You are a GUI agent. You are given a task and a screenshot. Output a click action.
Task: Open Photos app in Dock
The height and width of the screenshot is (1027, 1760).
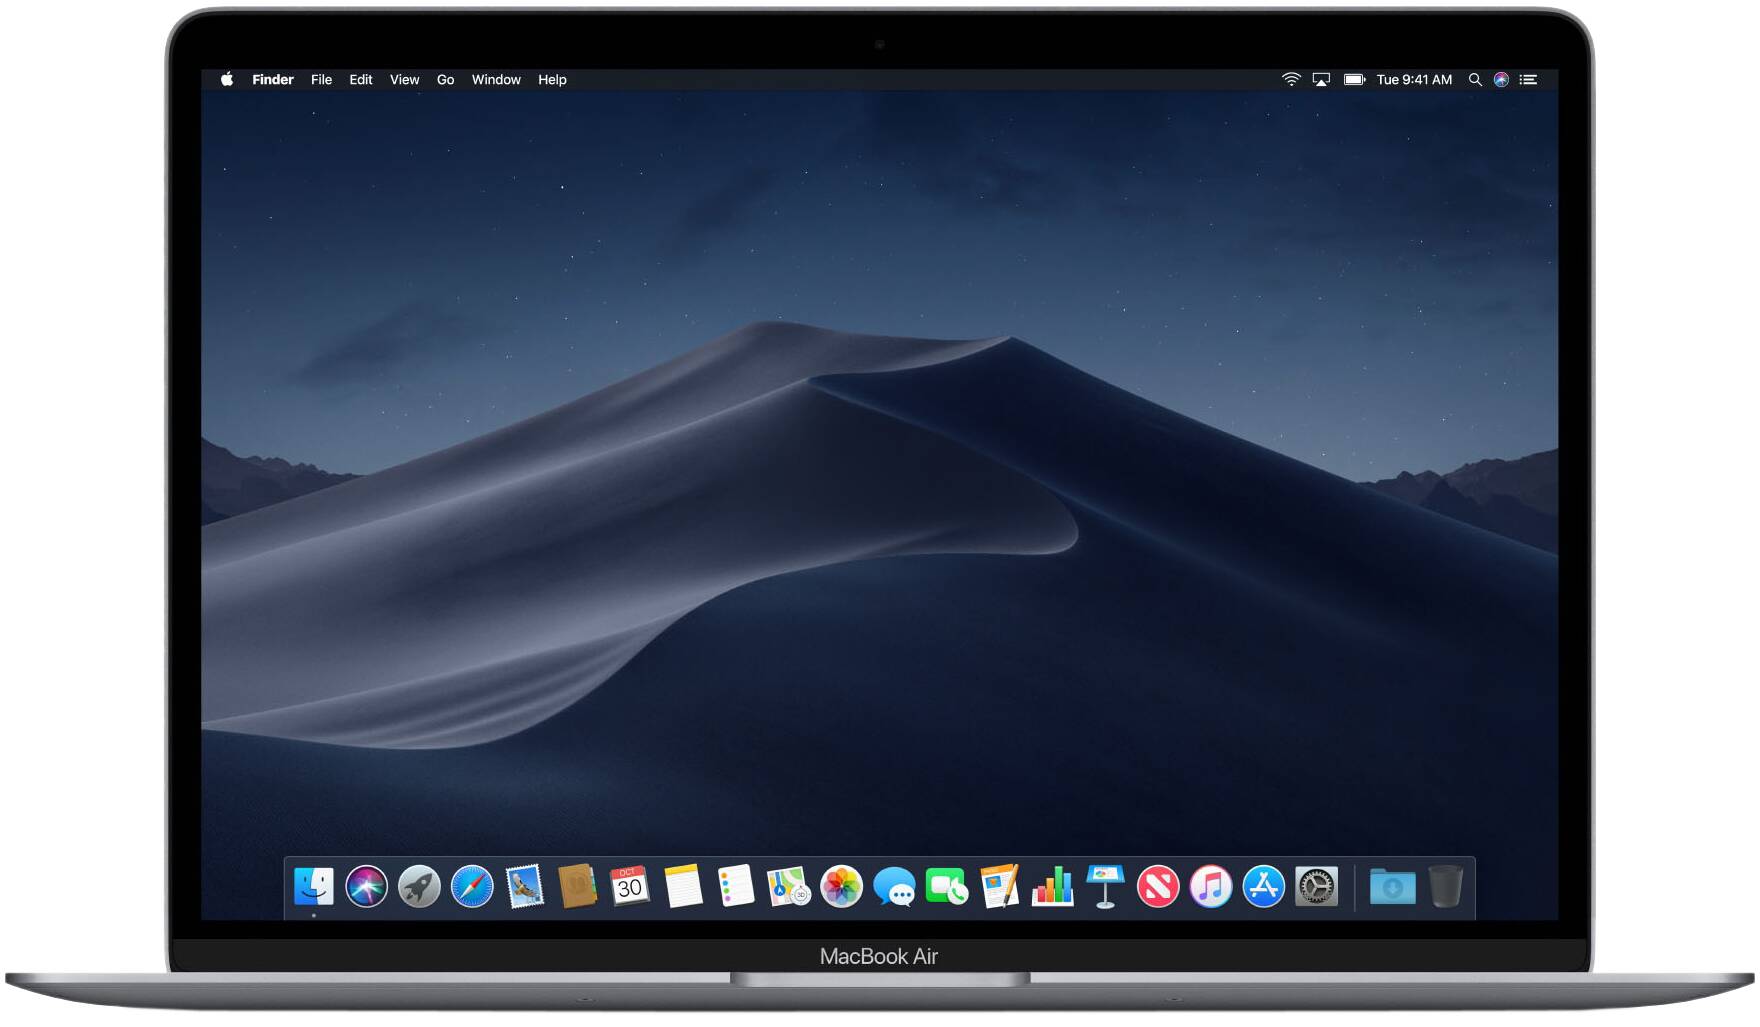842,887
